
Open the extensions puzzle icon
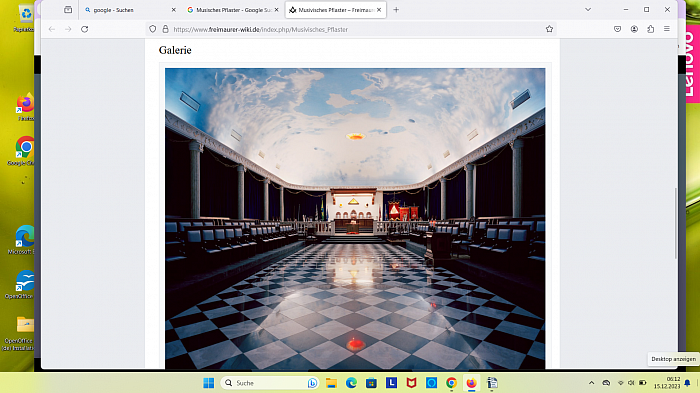[x=650, y=29]
